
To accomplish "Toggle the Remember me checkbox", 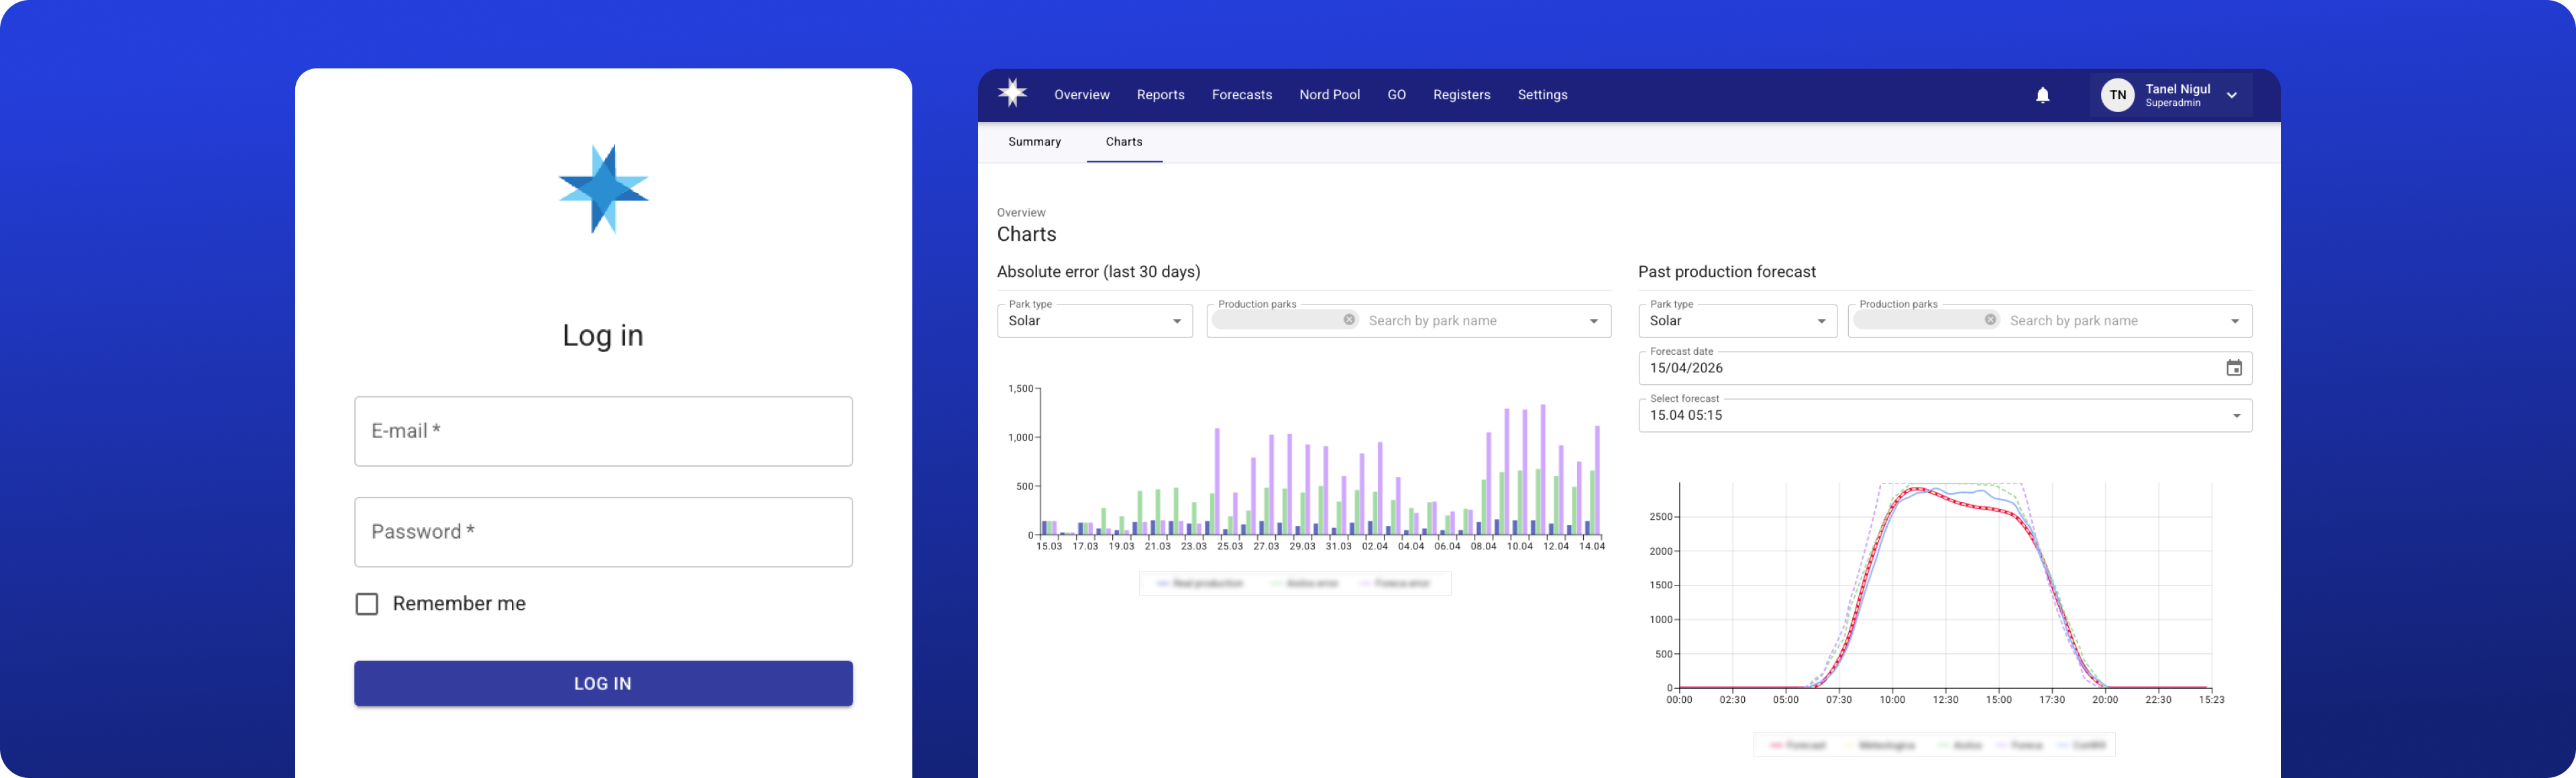I will pyautogui.click(x=367, y=604).
